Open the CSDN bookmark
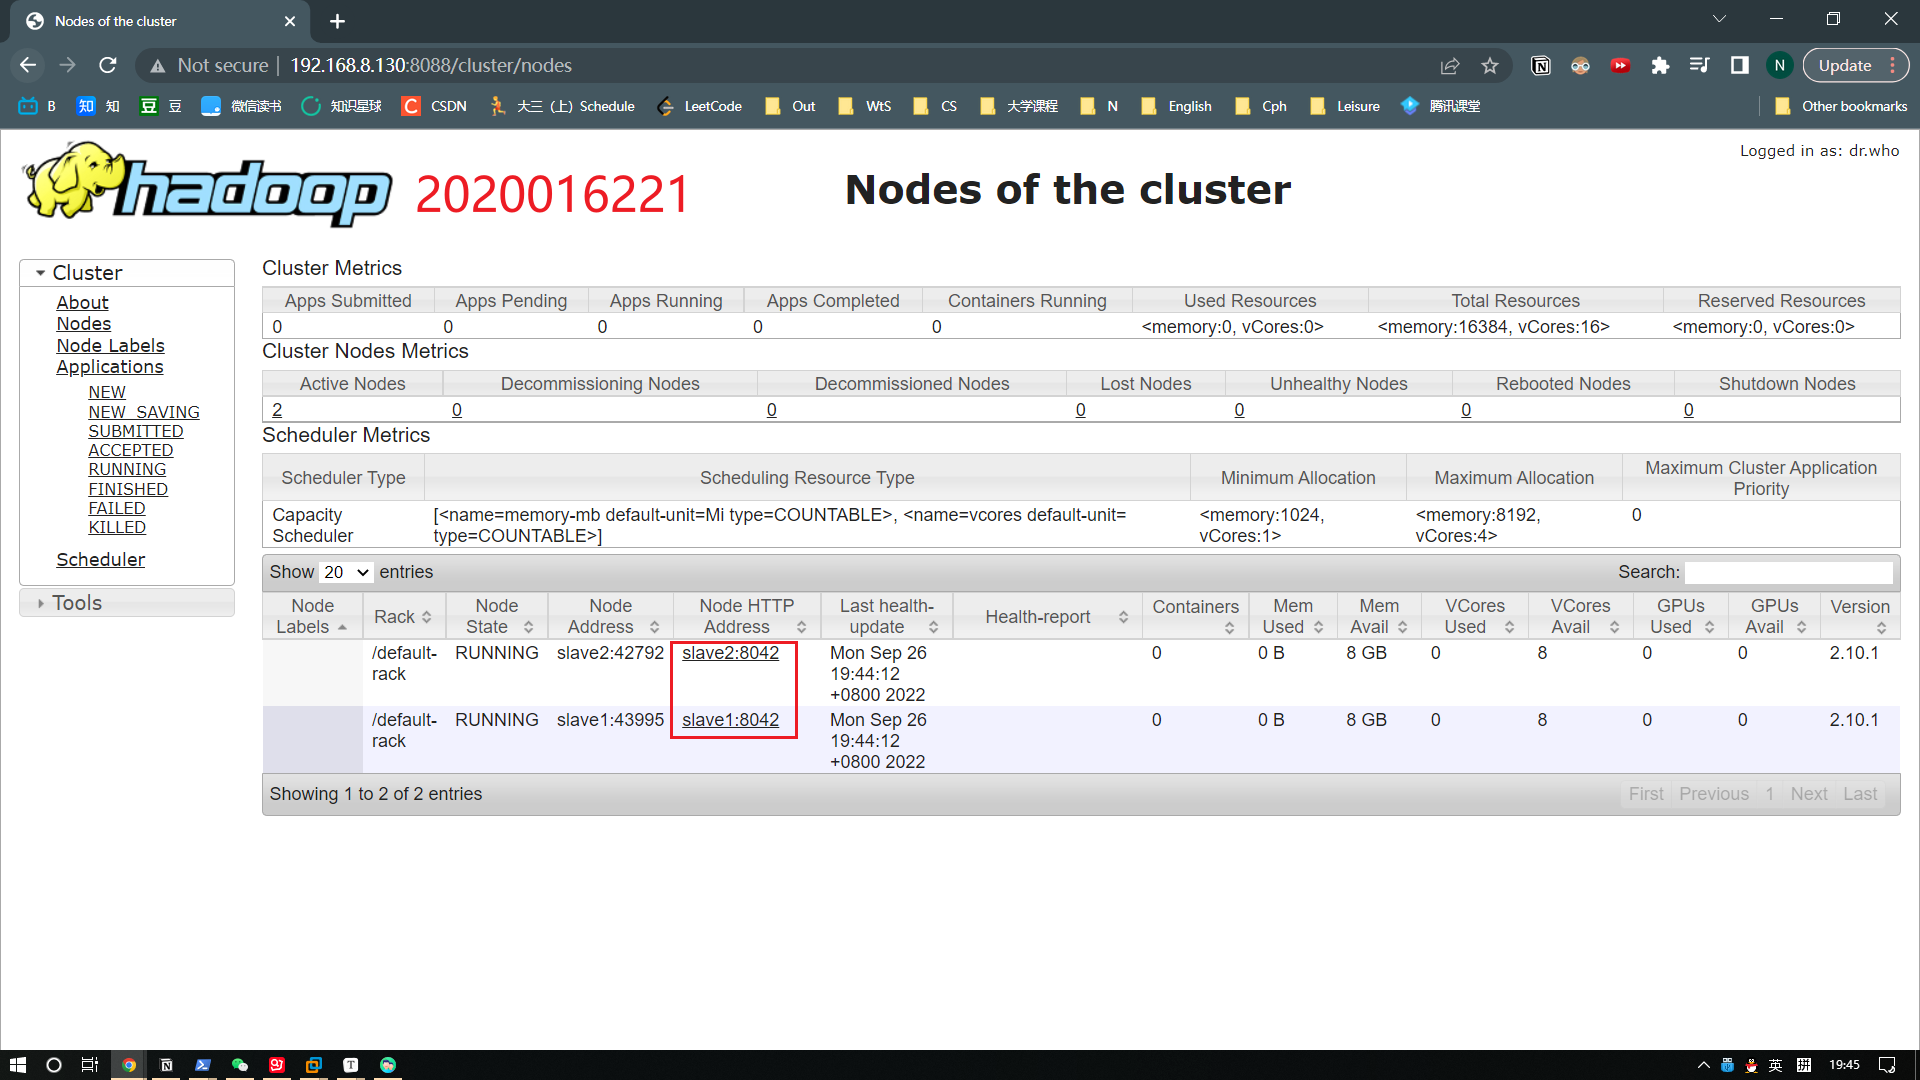 point(434,106)
